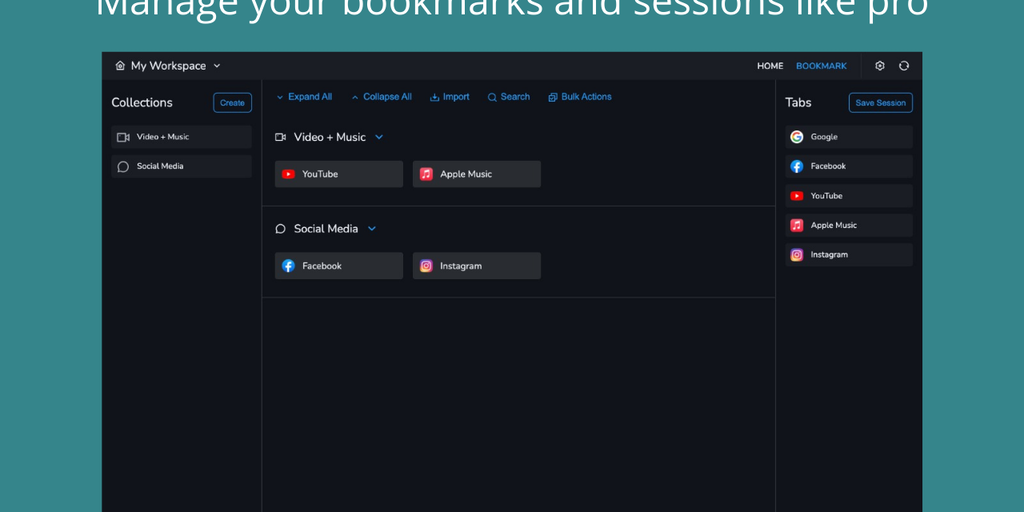1024x512 pixels.
Task: Select the Google tab in Tabs panel
Action: tap(849, 137)
